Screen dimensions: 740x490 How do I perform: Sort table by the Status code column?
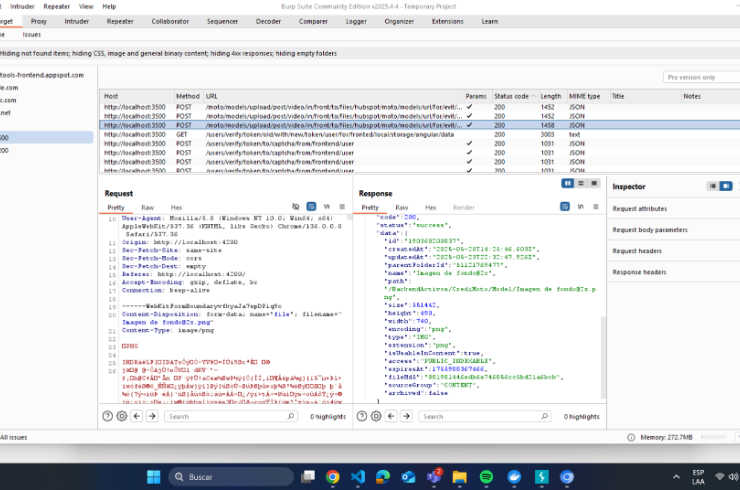515,96
